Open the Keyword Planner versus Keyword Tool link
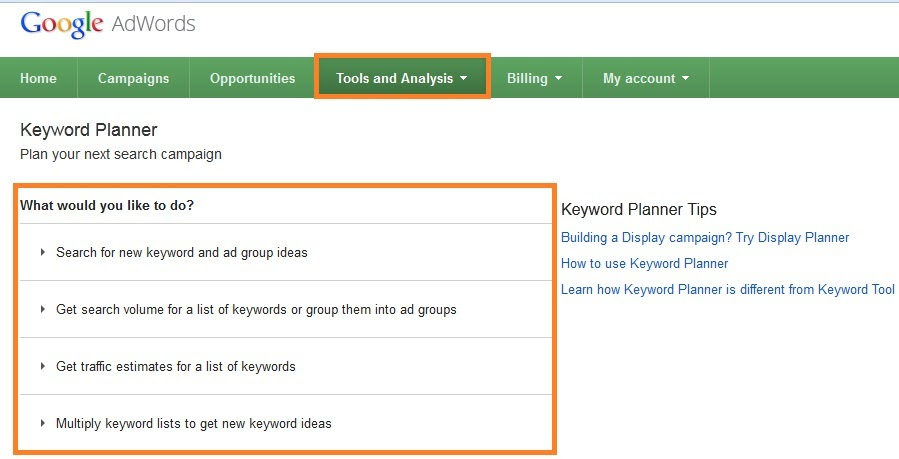 728,289
